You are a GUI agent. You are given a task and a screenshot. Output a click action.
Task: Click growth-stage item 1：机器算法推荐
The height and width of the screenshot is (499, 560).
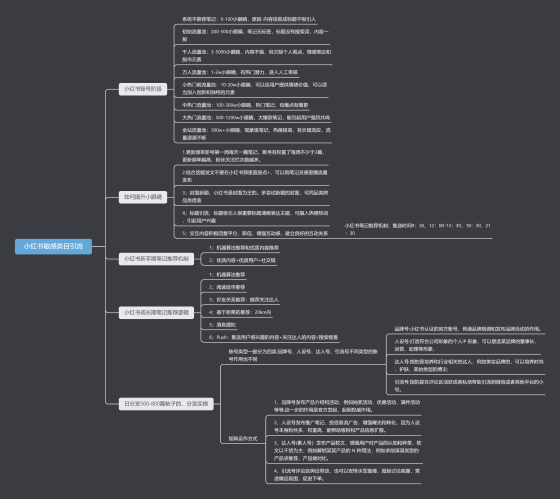[x=227, y=275]
